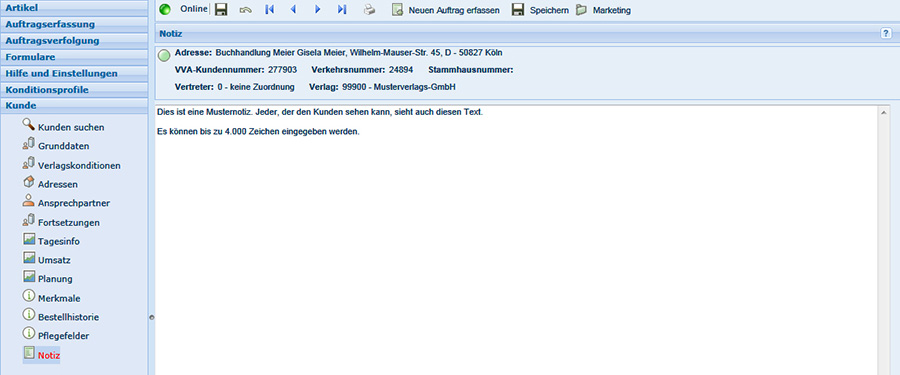The image size is (900, 375).
Task: Expand the Konditionsprofile section
Action: [73, 90]
